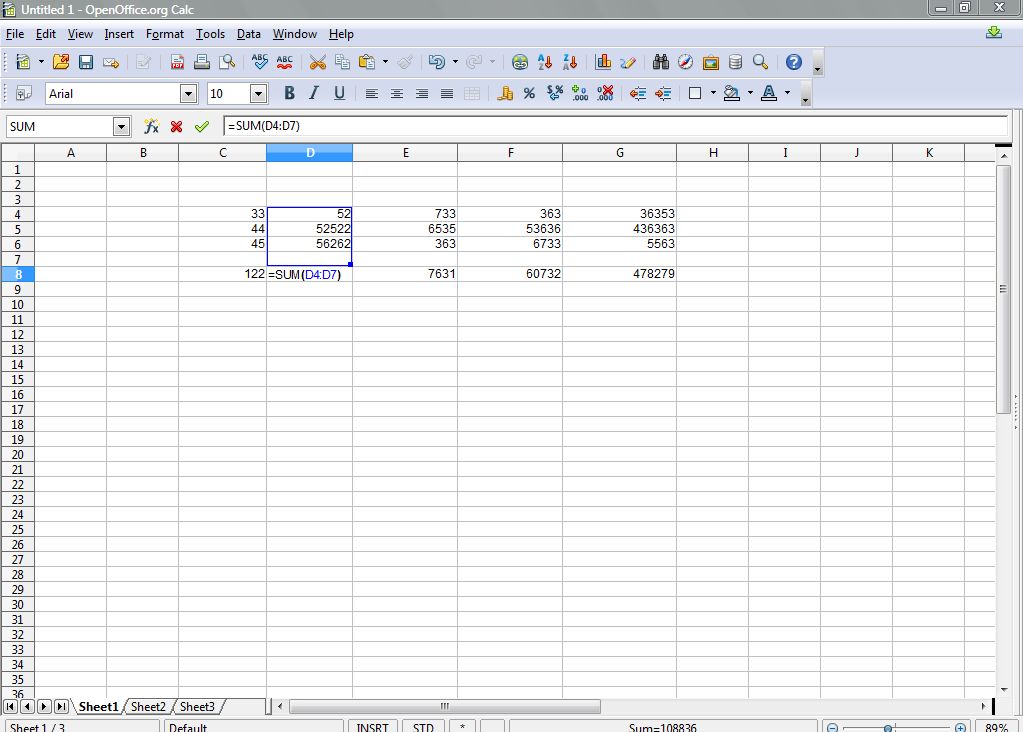Click the Copy icon
The width and height of the screenshot is (1023, 732).
(x=342, y=62)
